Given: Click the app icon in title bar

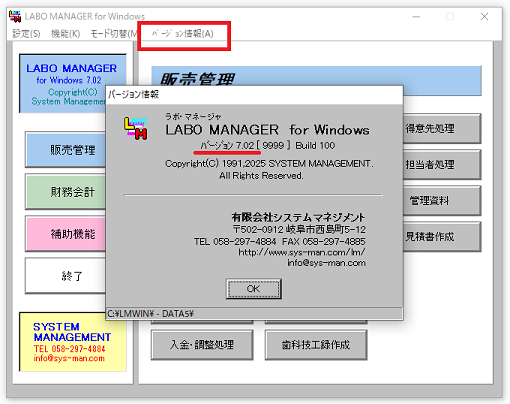Looking at the screenshot, I should pyautogui.click(x=15, y=16).
